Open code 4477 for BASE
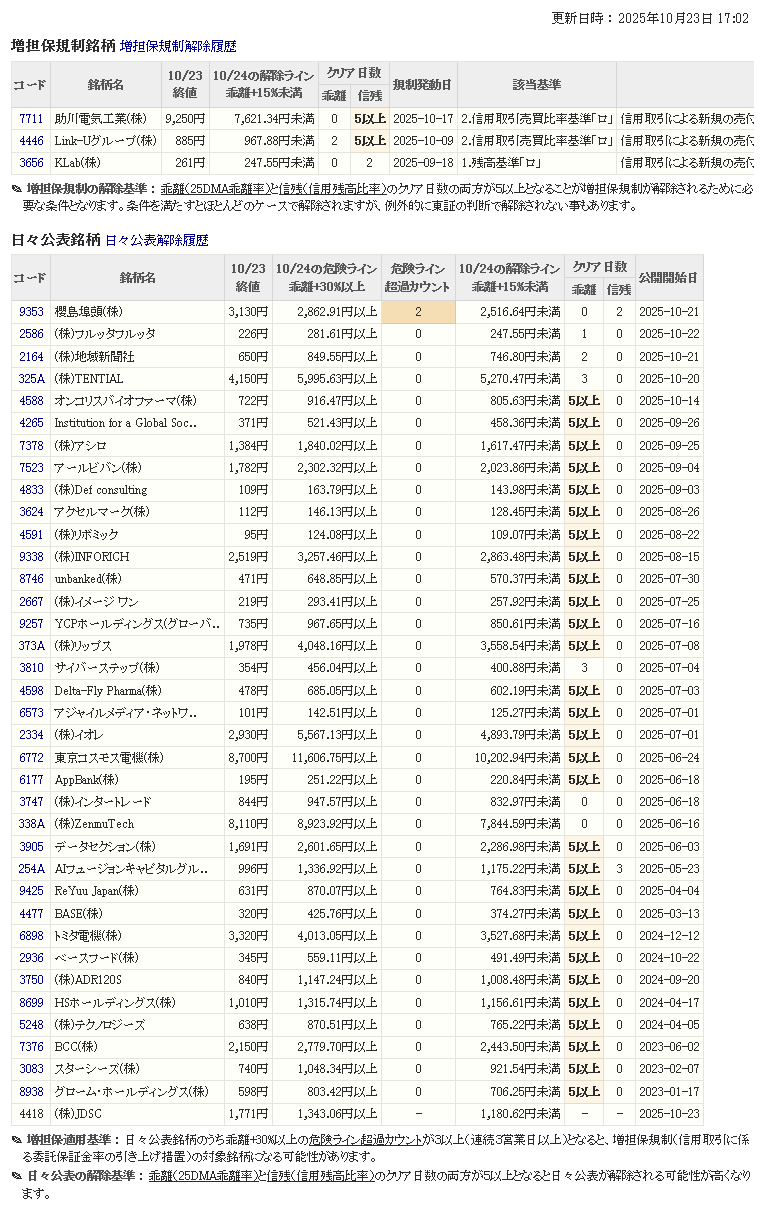This screenshot has height=1214, width=766. [31, 913]
